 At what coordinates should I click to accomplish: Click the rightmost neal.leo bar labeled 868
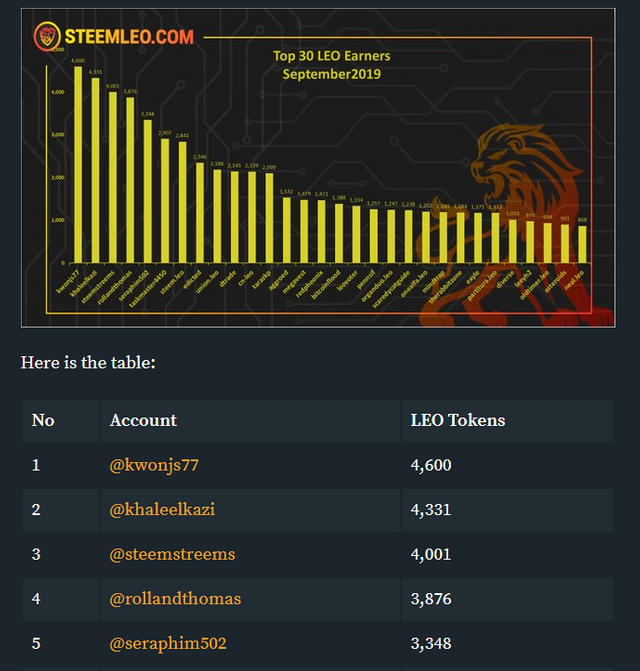click(x=582, y=244)
